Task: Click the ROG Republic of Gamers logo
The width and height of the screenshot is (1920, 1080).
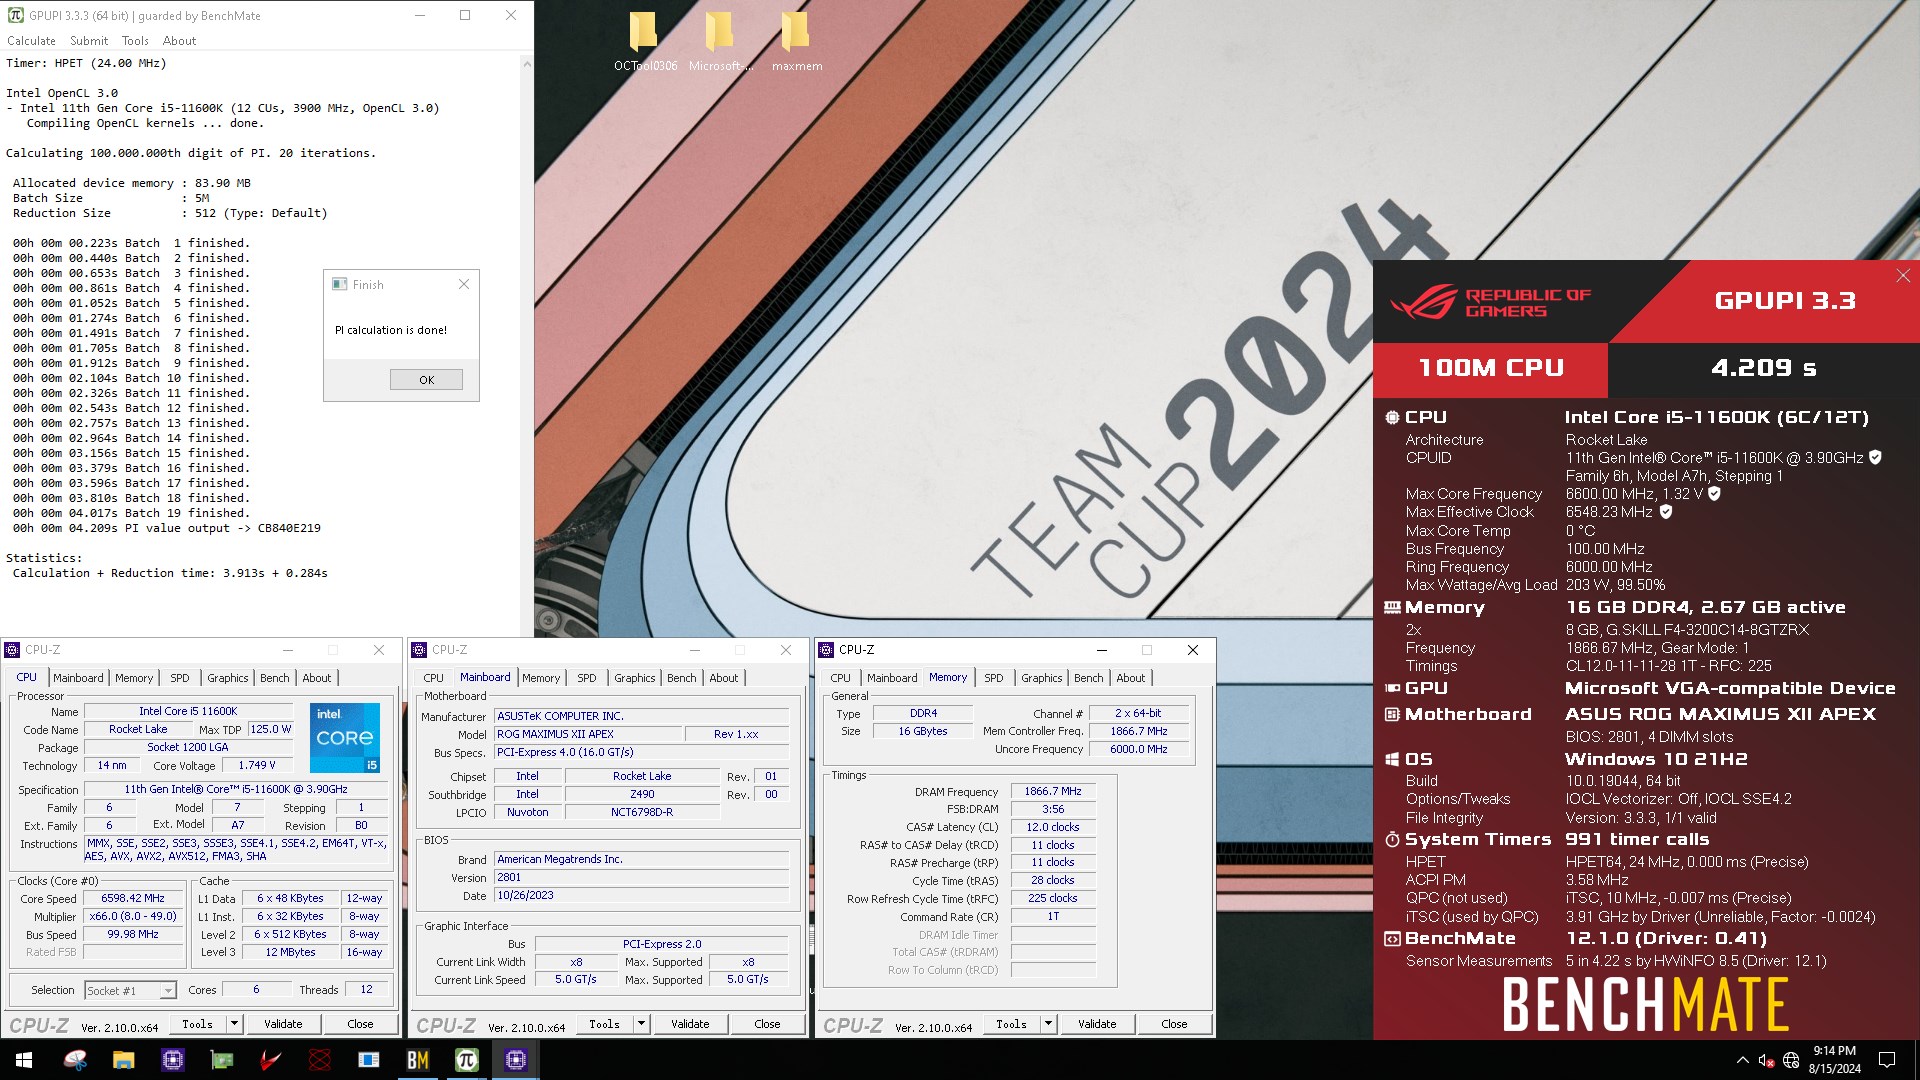Action: [1490, 302]
